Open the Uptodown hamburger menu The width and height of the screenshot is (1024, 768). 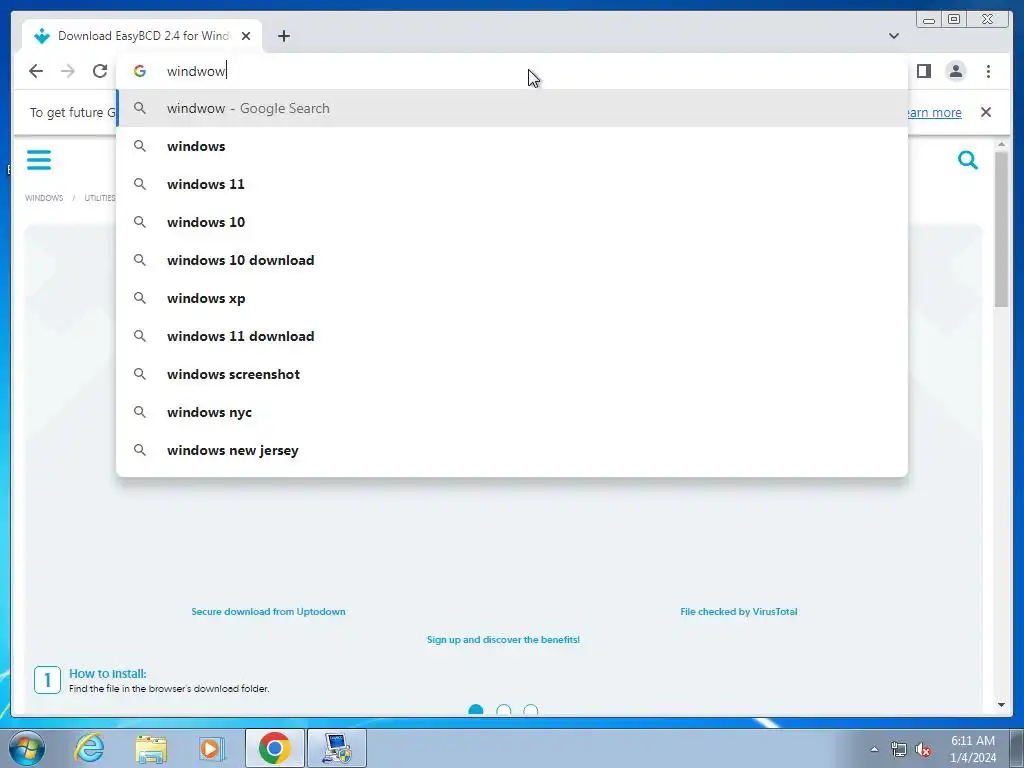click(39, 160)
